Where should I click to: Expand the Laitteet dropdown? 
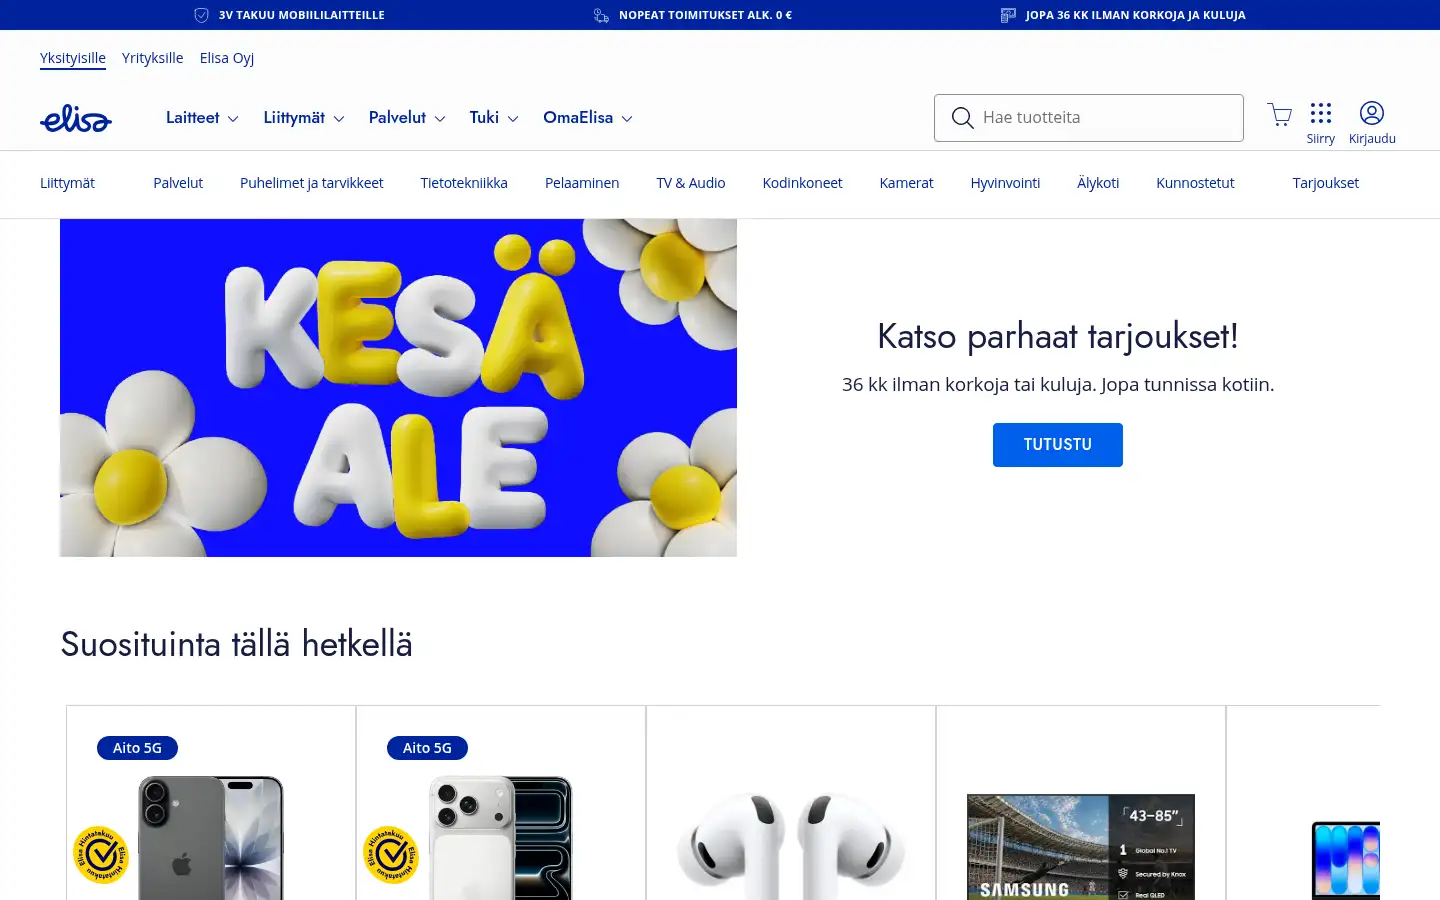pos(202,118)
